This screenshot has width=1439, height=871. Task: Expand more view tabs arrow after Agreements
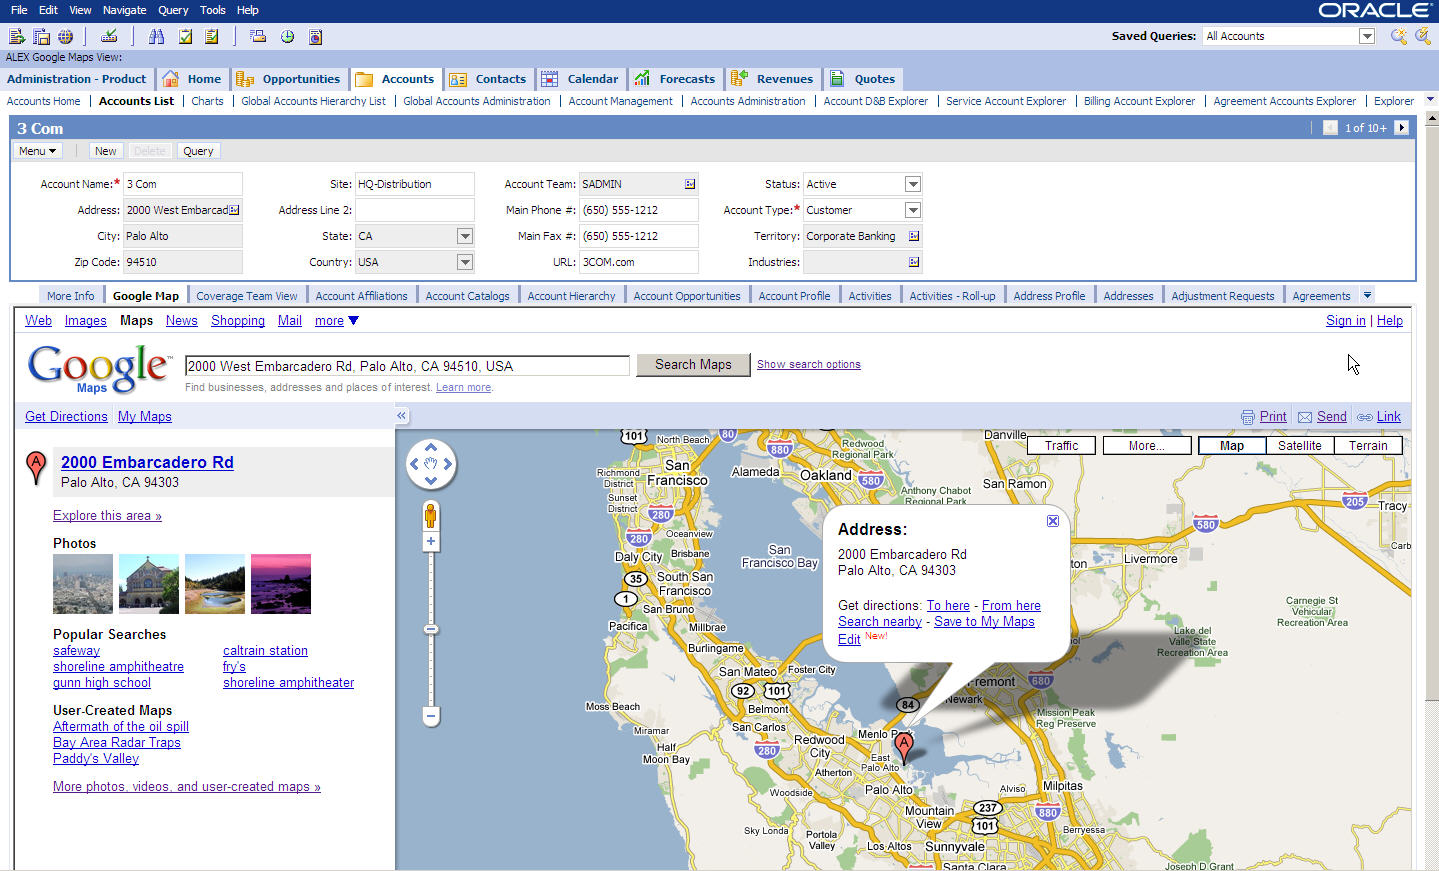click(1367, 295)
